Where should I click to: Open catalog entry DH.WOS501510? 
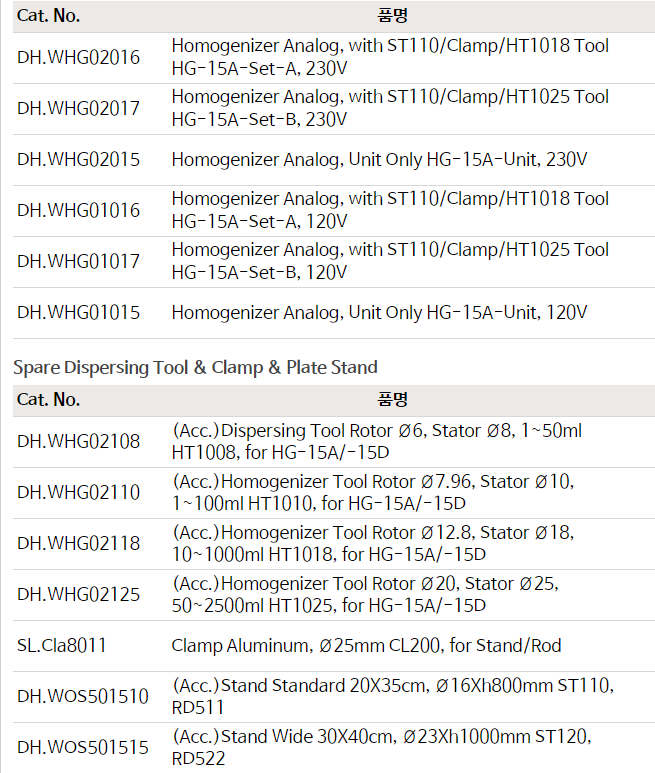[x=83, y=697]
